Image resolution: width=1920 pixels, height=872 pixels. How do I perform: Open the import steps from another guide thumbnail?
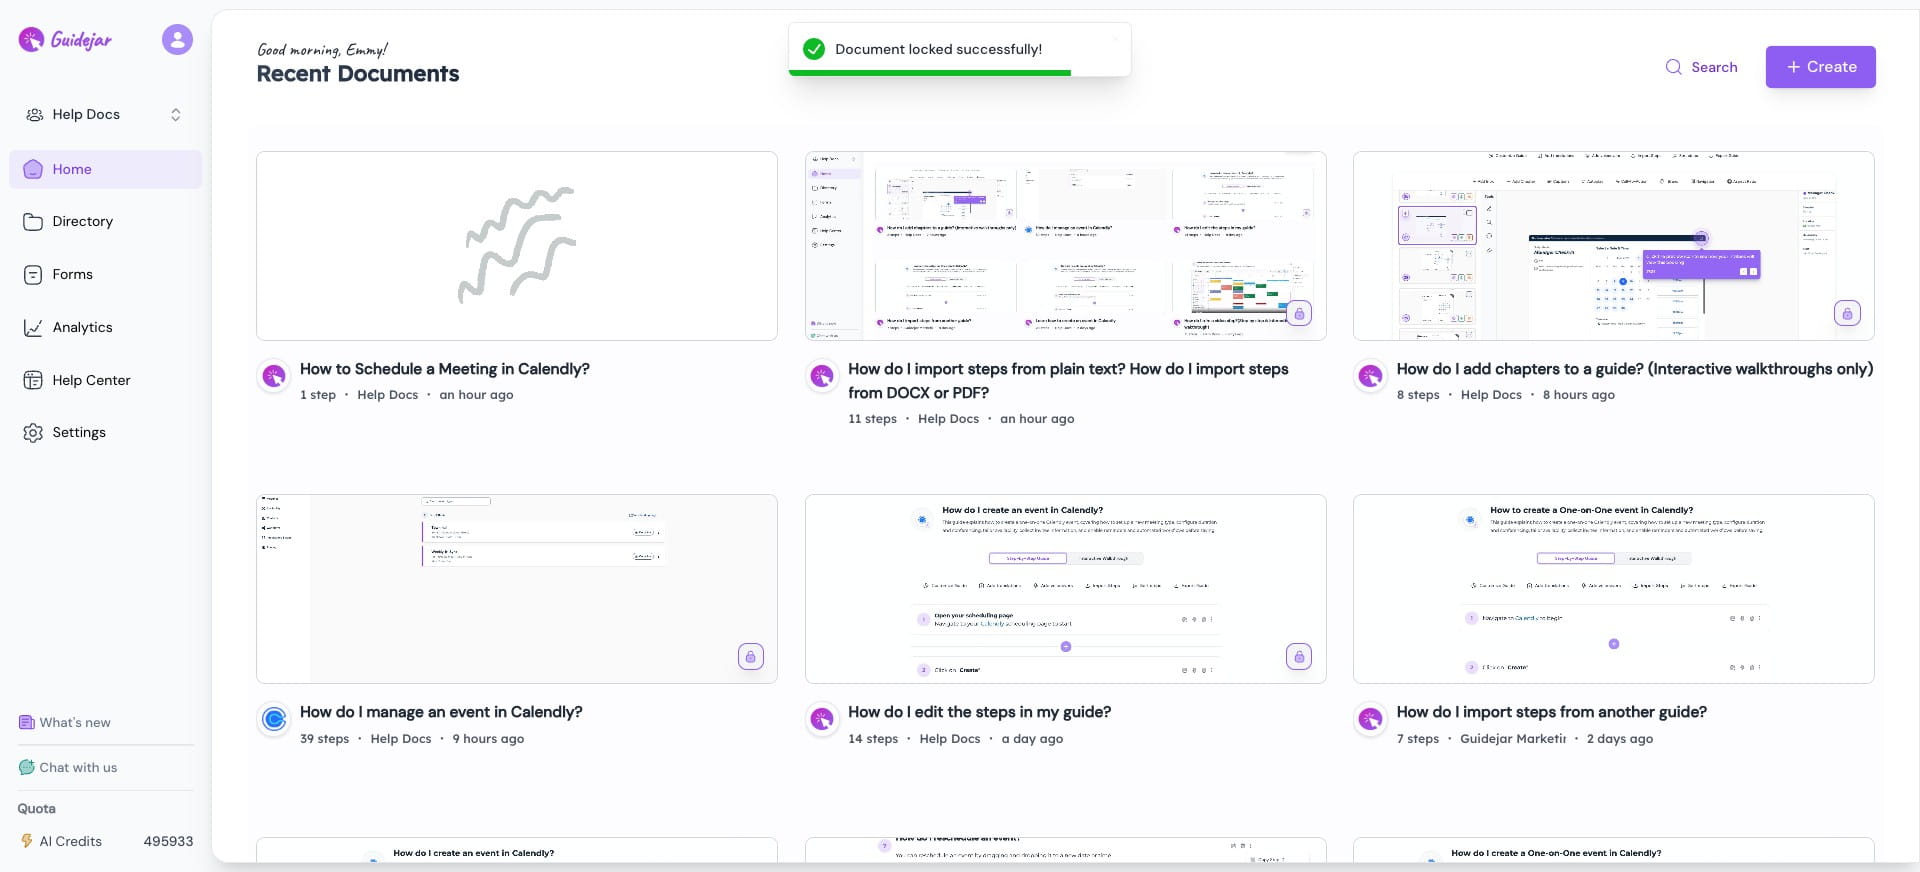tap(1614, 589)
